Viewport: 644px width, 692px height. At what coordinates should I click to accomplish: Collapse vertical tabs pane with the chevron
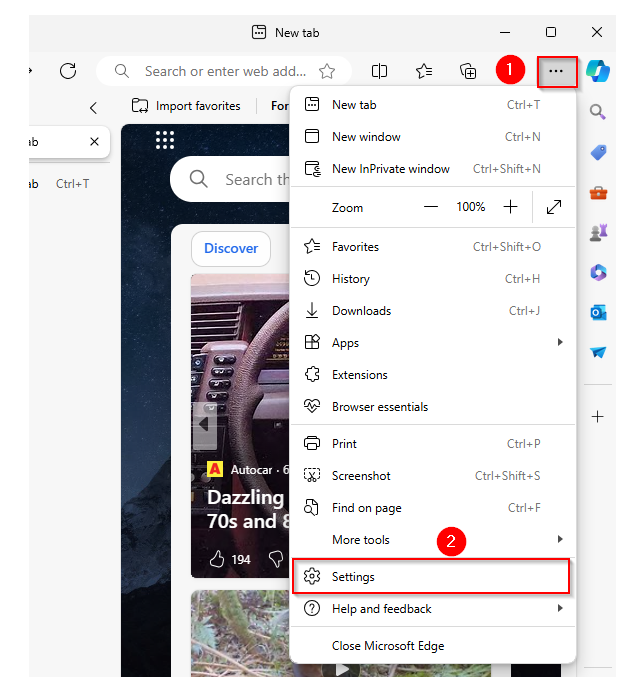tap(93, 108)
